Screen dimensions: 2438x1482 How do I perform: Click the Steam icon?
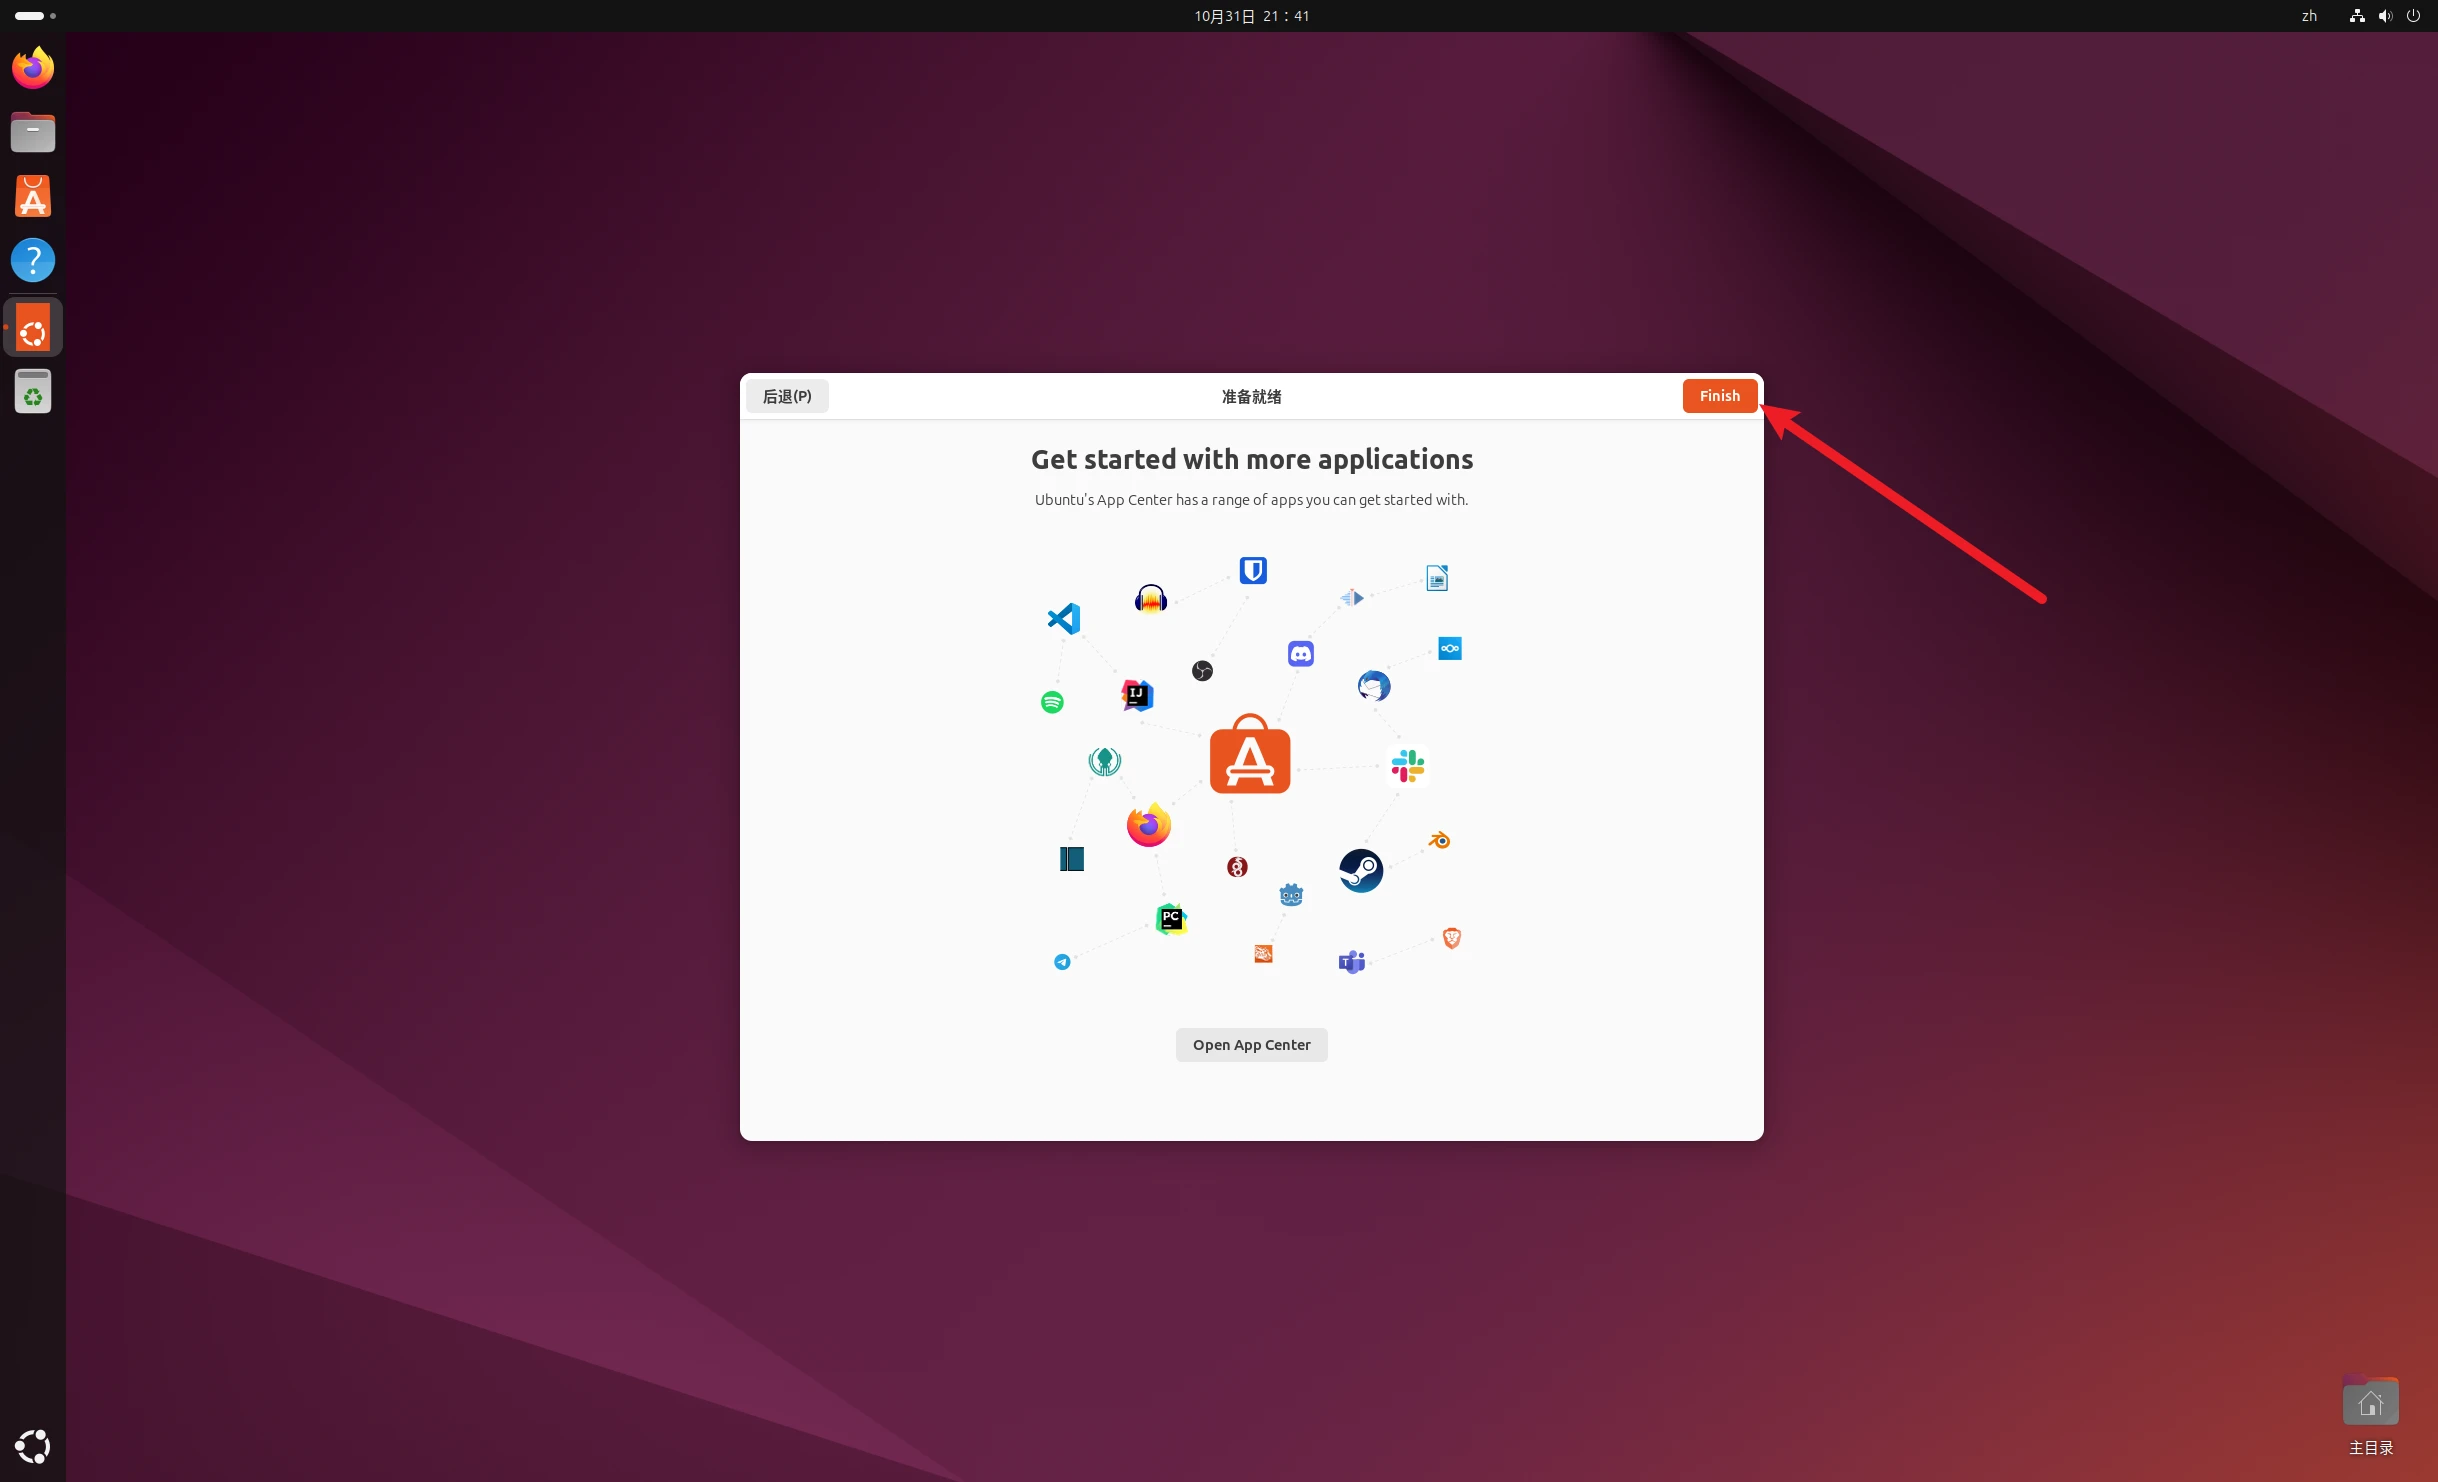(1361, 871)
